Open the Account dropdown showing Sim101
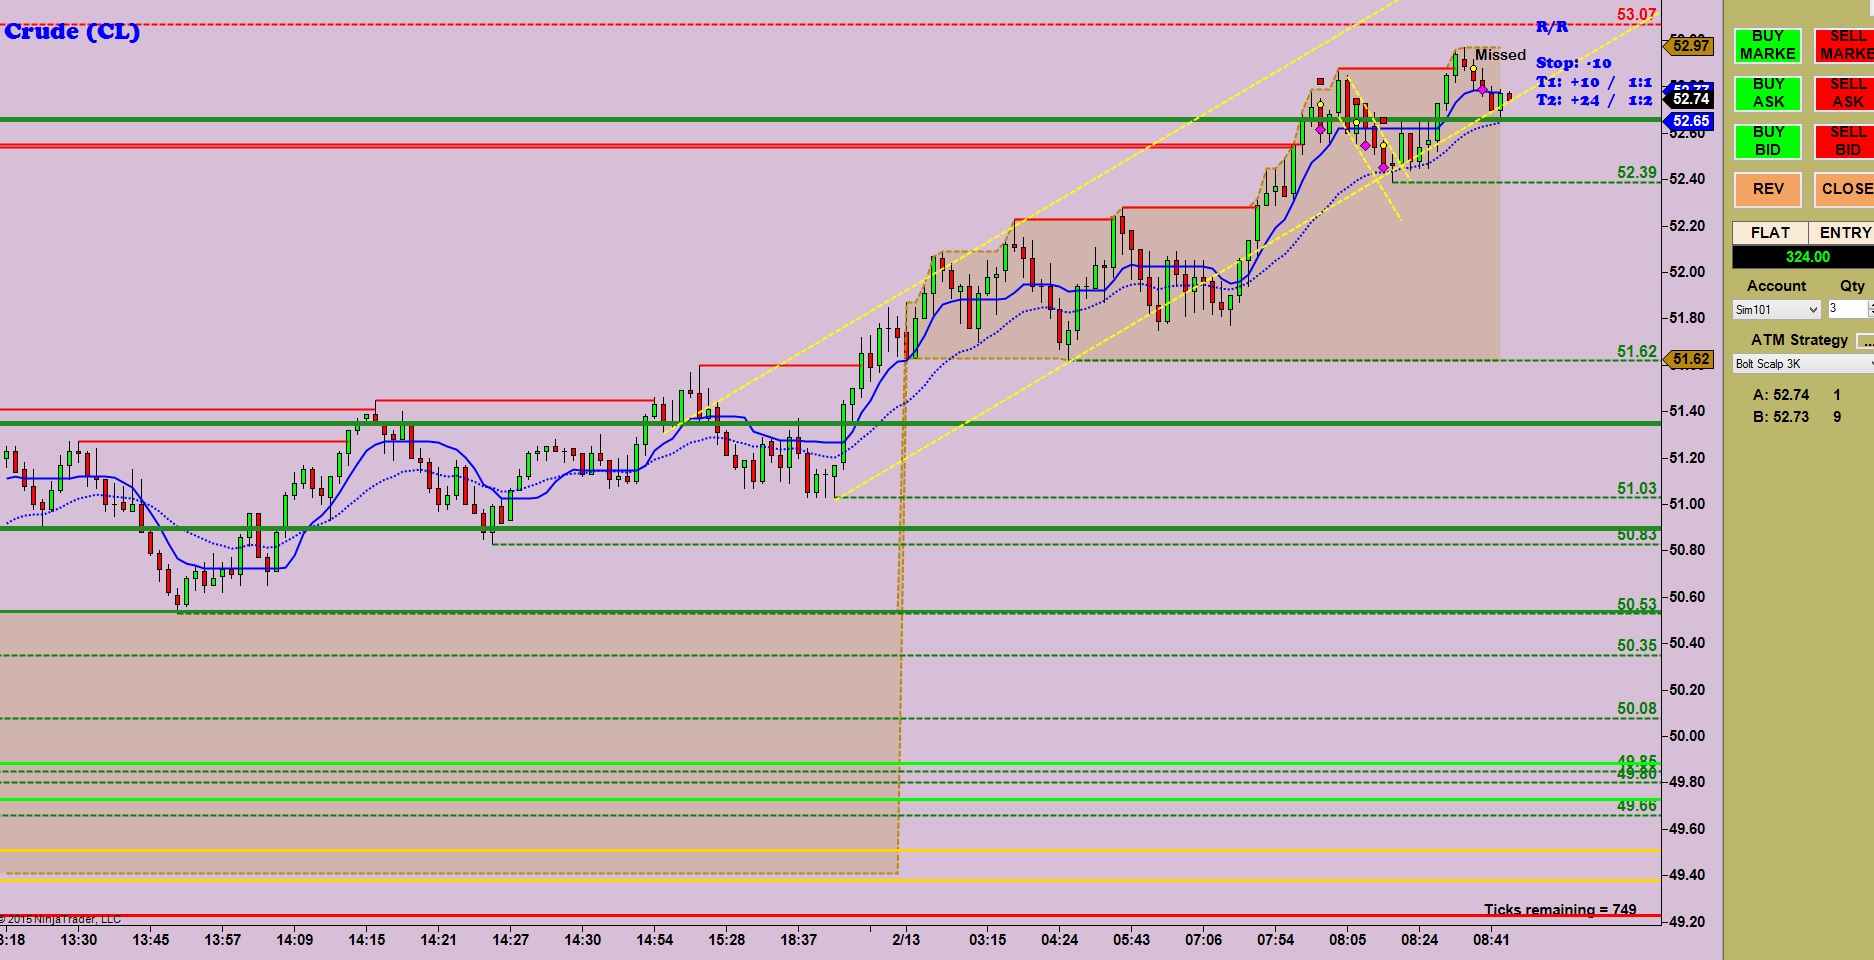Image resolution: width=1874 pixels, height=960 pixels. (x=1776, y=310)
